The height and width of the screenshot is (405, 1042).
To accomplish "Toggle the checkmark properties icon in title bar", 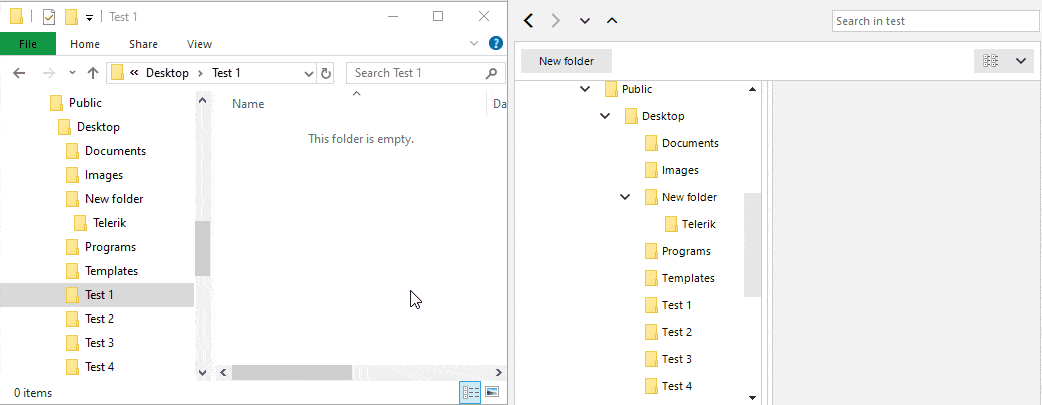I will [49, 17].
